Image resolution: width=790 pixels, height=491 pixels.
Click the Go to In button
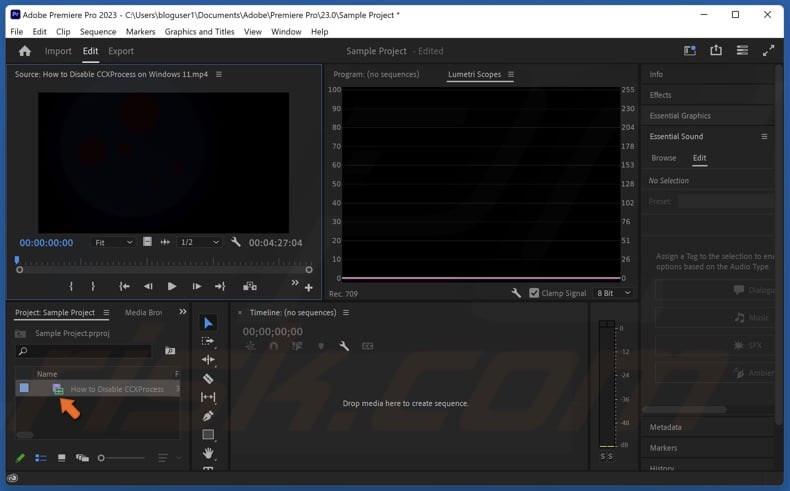124,286
